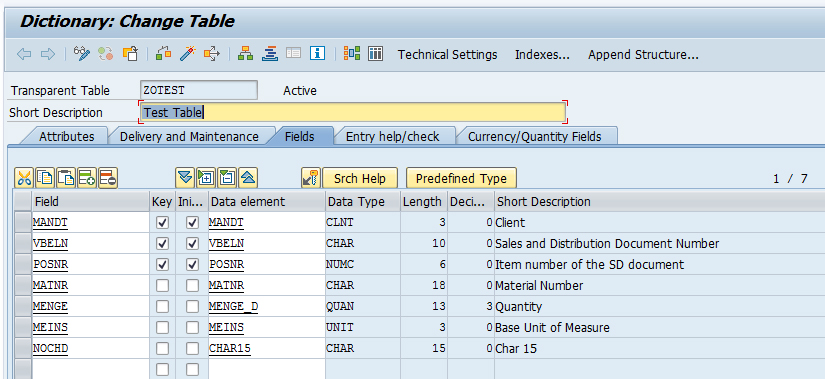Image resolution: width=825 pixels, height=379 pixels.
Task: Uncheck the Initial Values checkbox for MANDT
Action: point(193,223)
